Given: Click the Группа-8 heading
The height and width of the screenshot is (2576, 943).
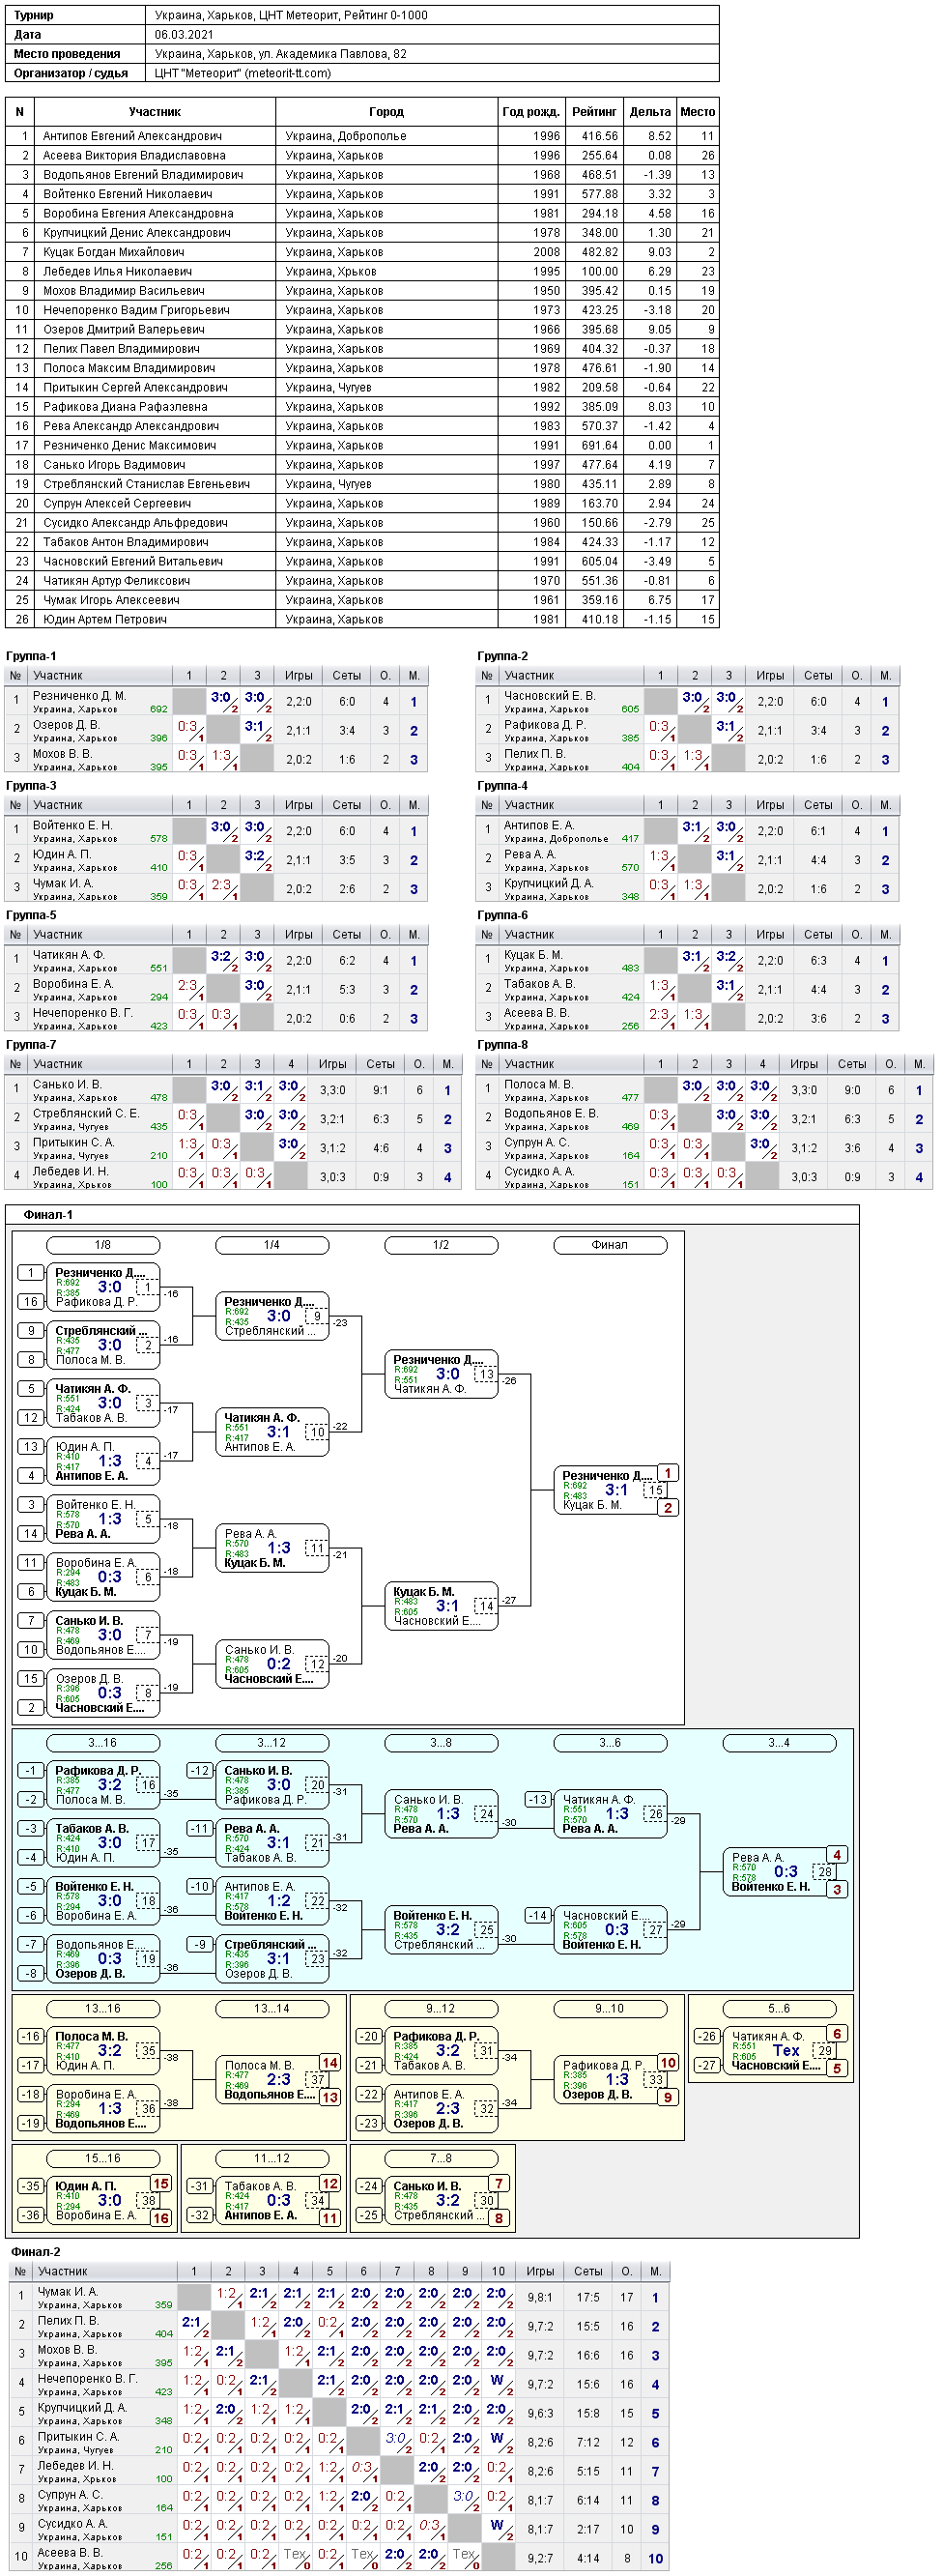Looking at the screenshot, I should click(503, 1045).
